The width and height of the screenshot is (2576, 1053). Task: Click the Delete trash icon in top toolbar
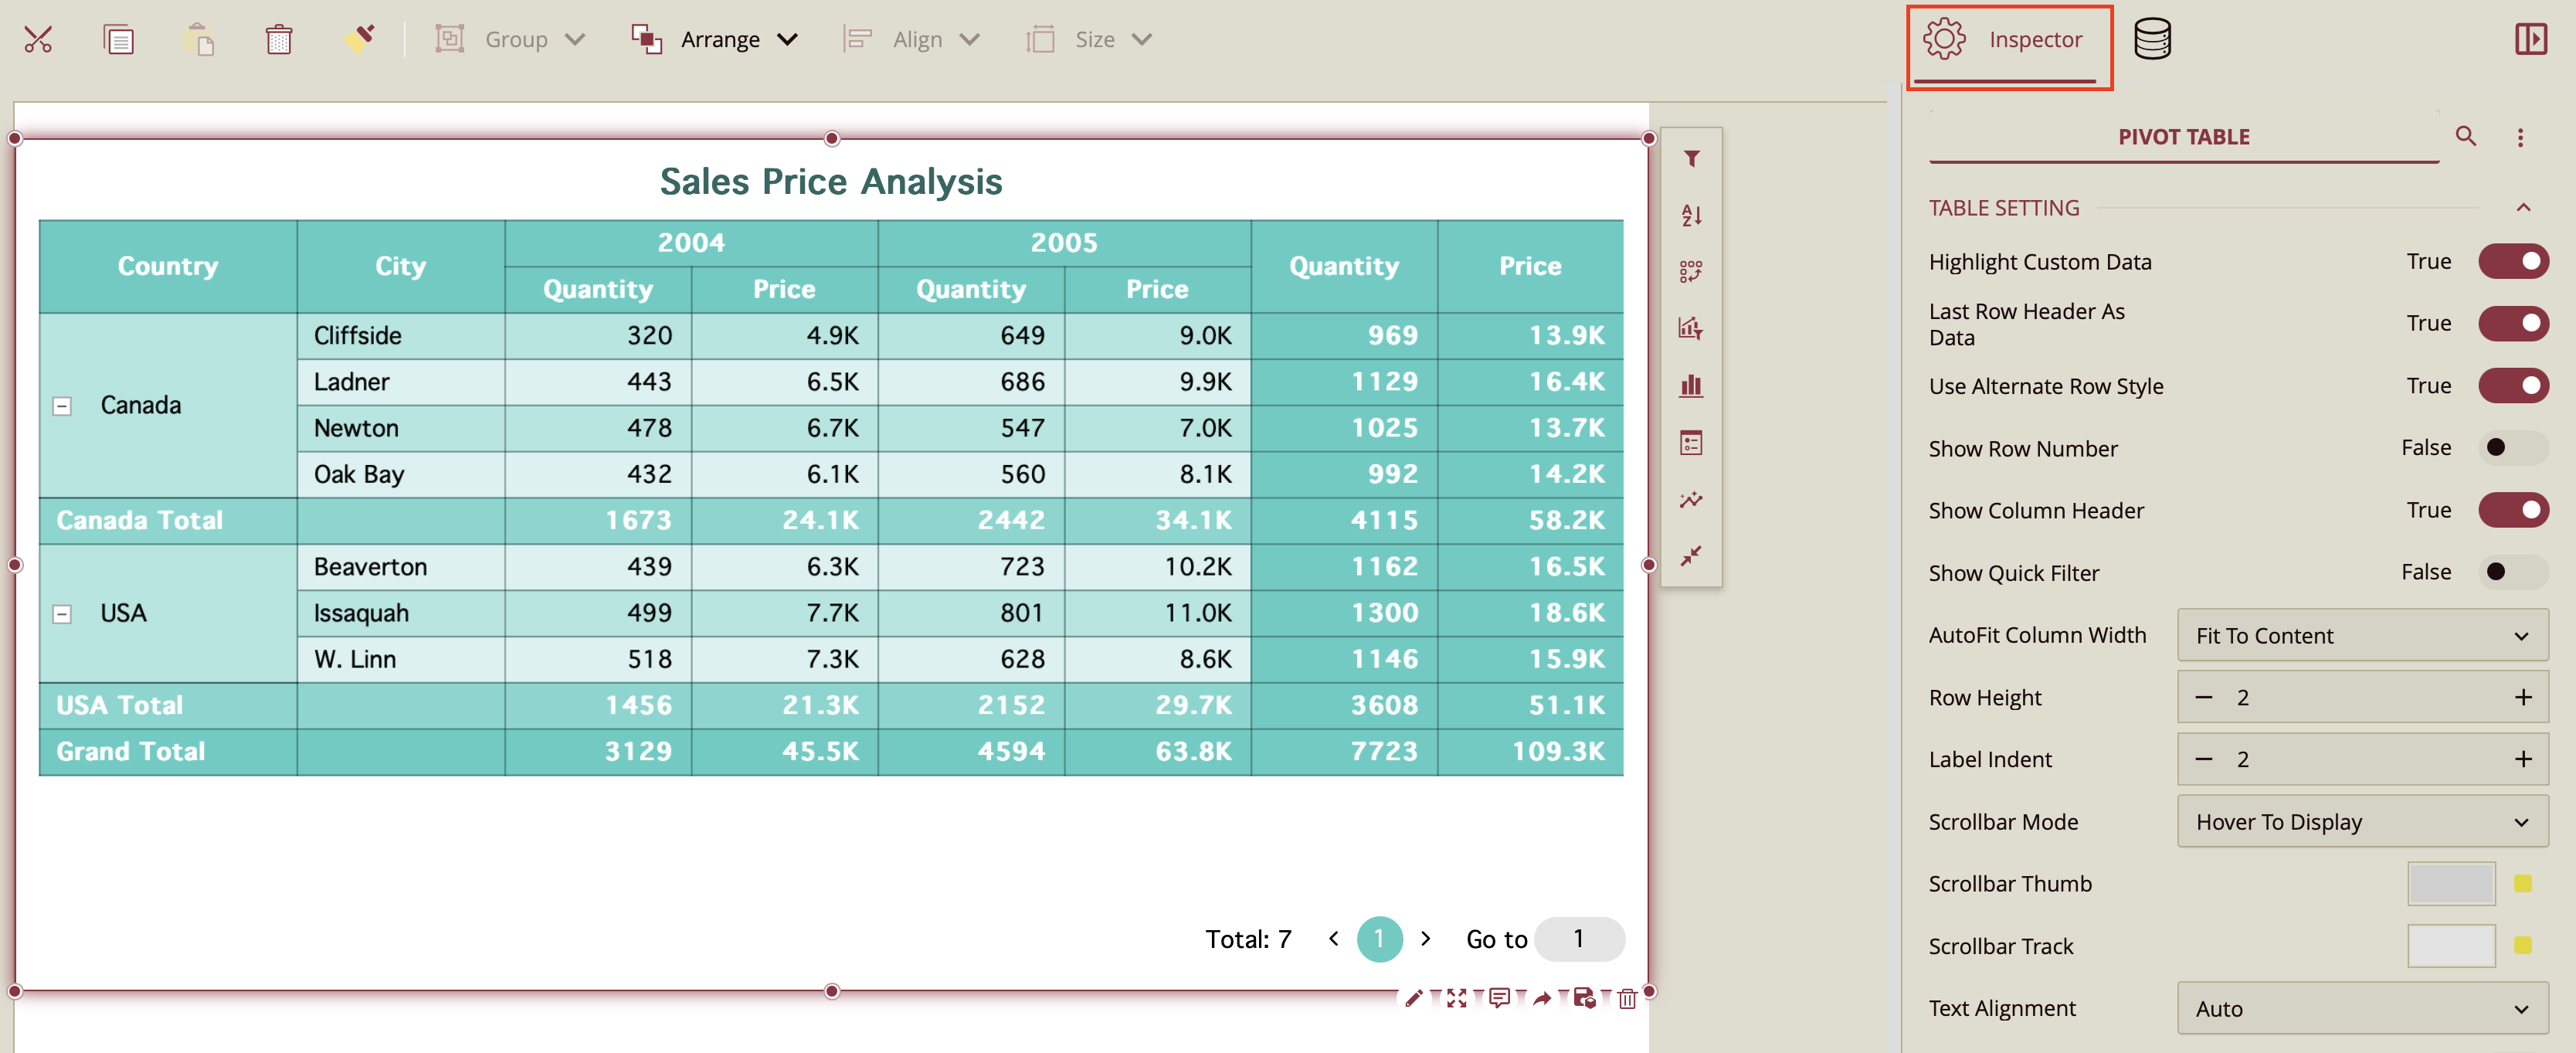[x=278, y=40]
